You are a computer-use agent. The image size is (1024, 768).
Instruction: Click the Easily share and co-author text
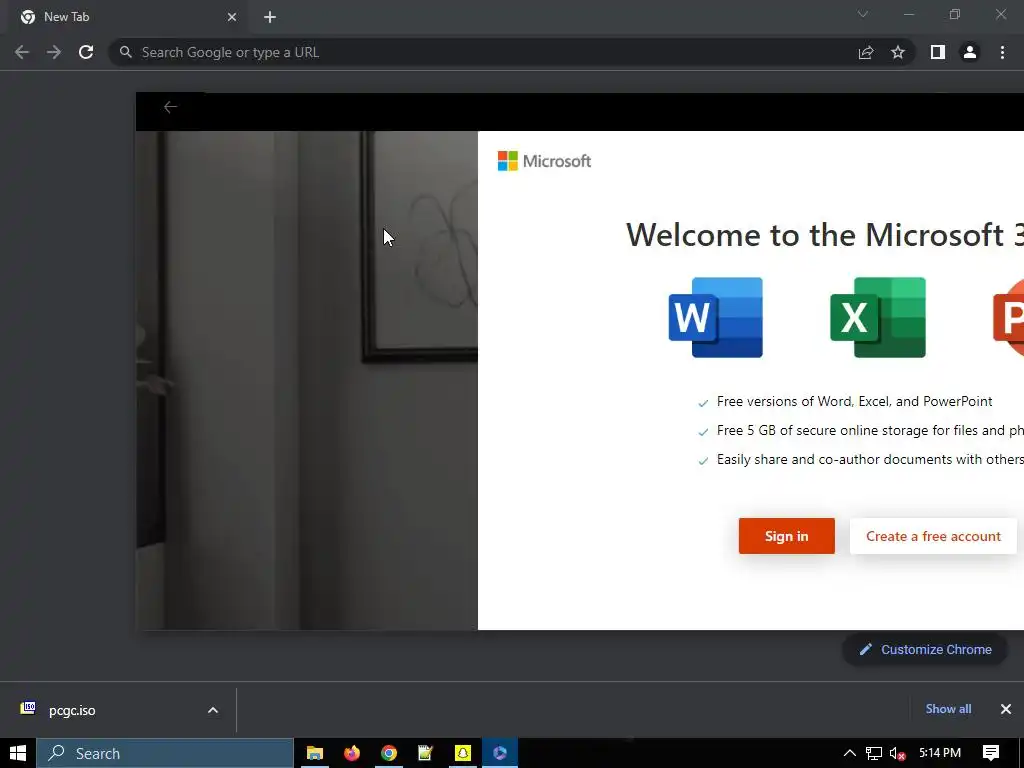coord(870,459)
